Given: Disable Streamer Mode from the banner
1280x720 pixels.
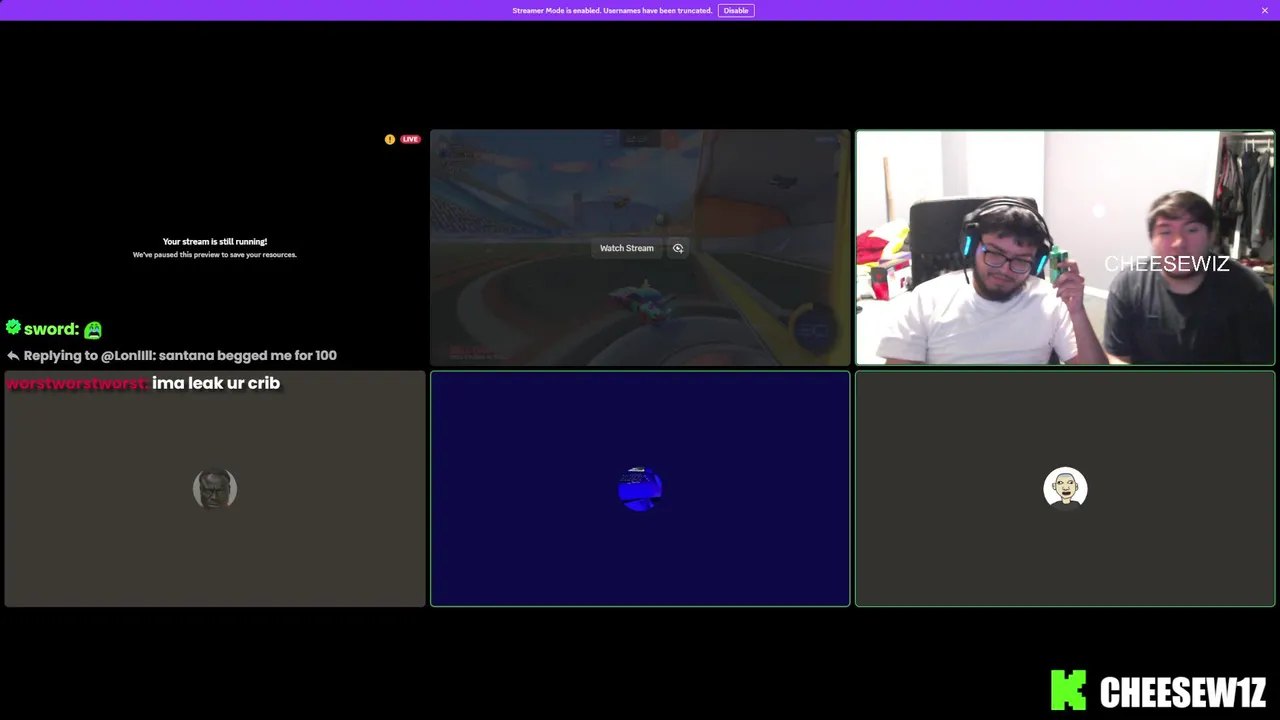Looking at the screenshot, I should pos(736,10).
